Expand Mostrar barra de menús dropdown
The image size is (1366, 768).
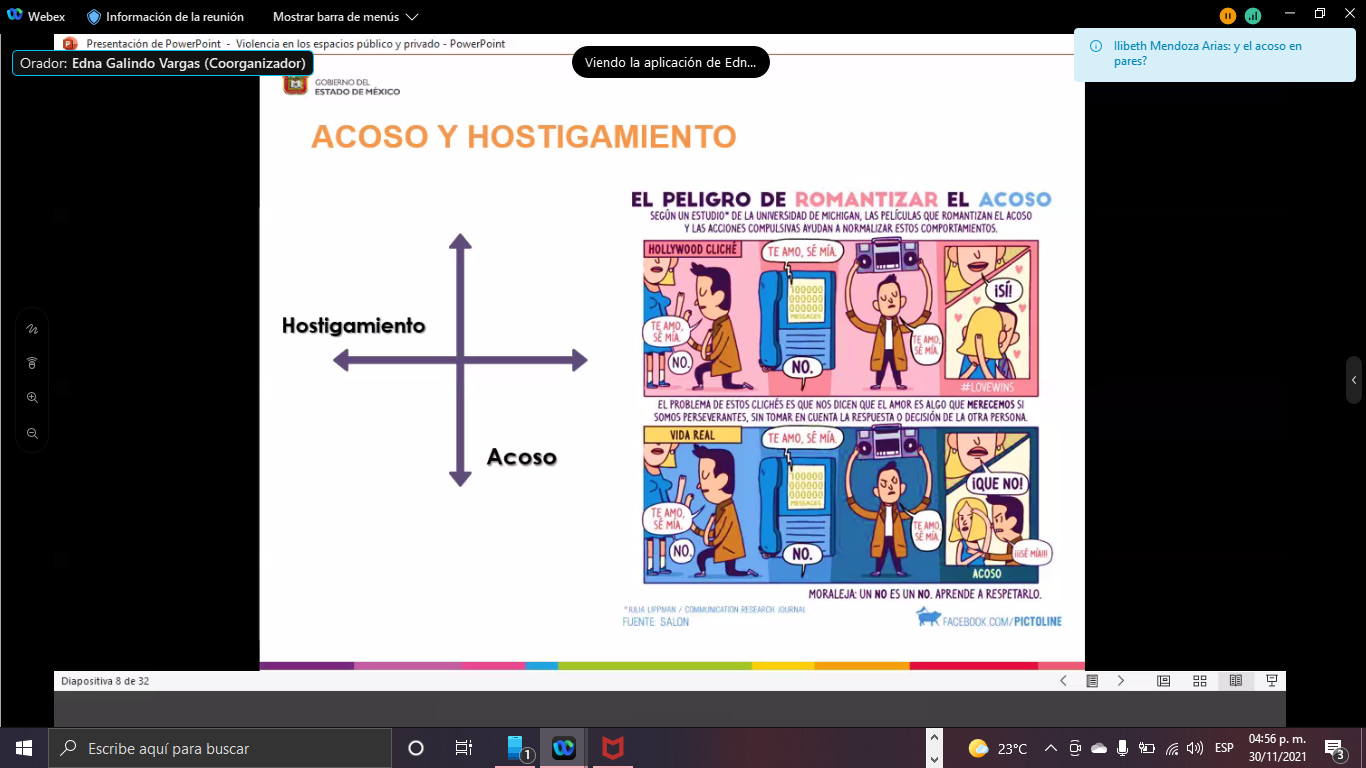point(346,17)
